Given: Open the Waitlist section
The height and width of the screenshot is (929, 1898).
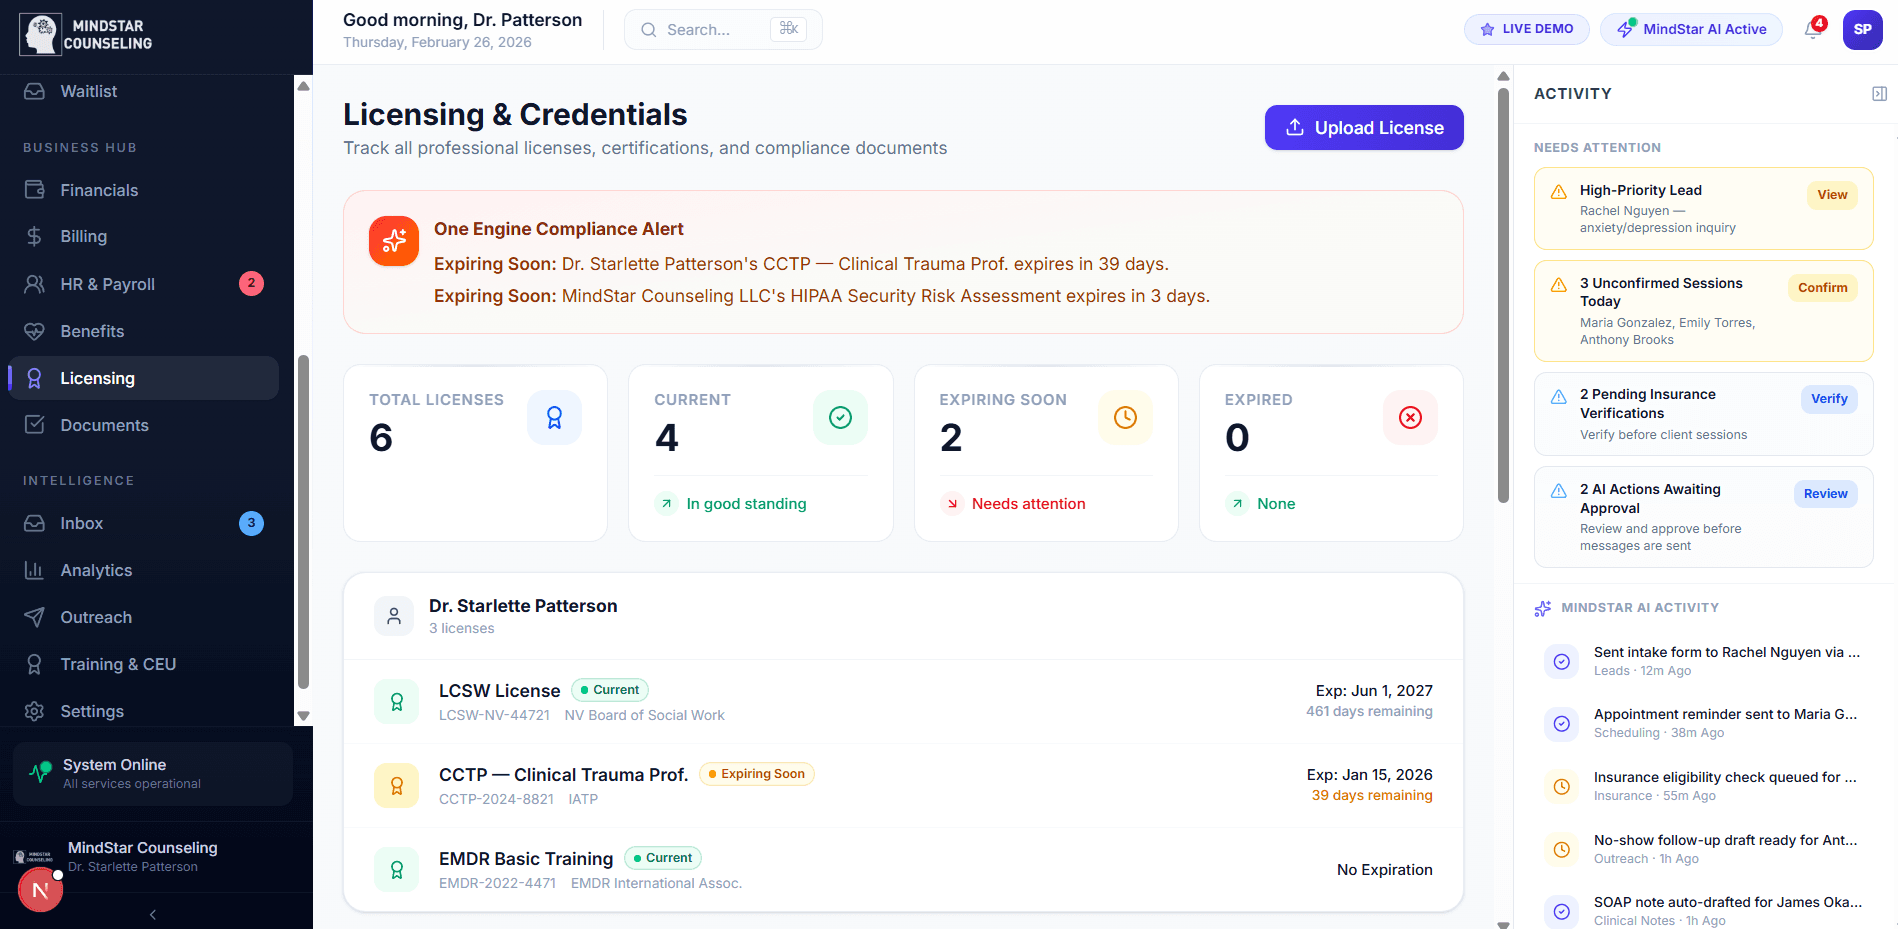Looking at the screenshot, I should tap(90, 91).
